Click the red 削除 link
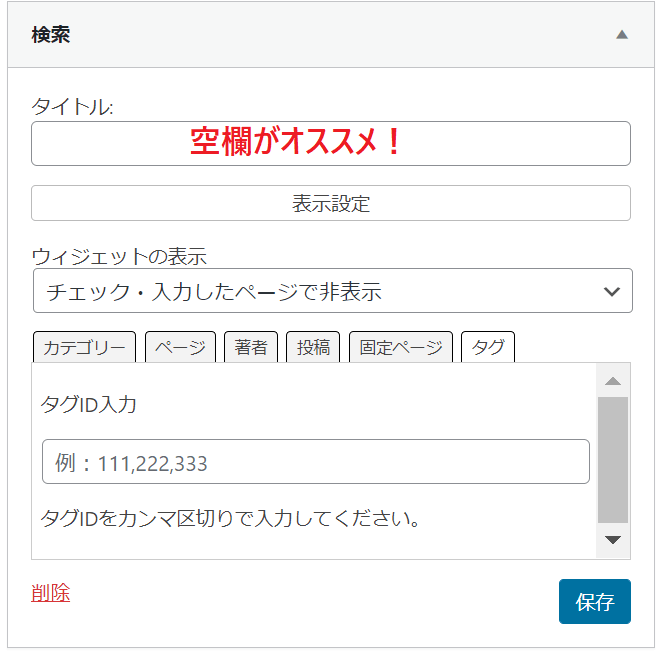Screen dimensions: 659x659 click(50, 593)
